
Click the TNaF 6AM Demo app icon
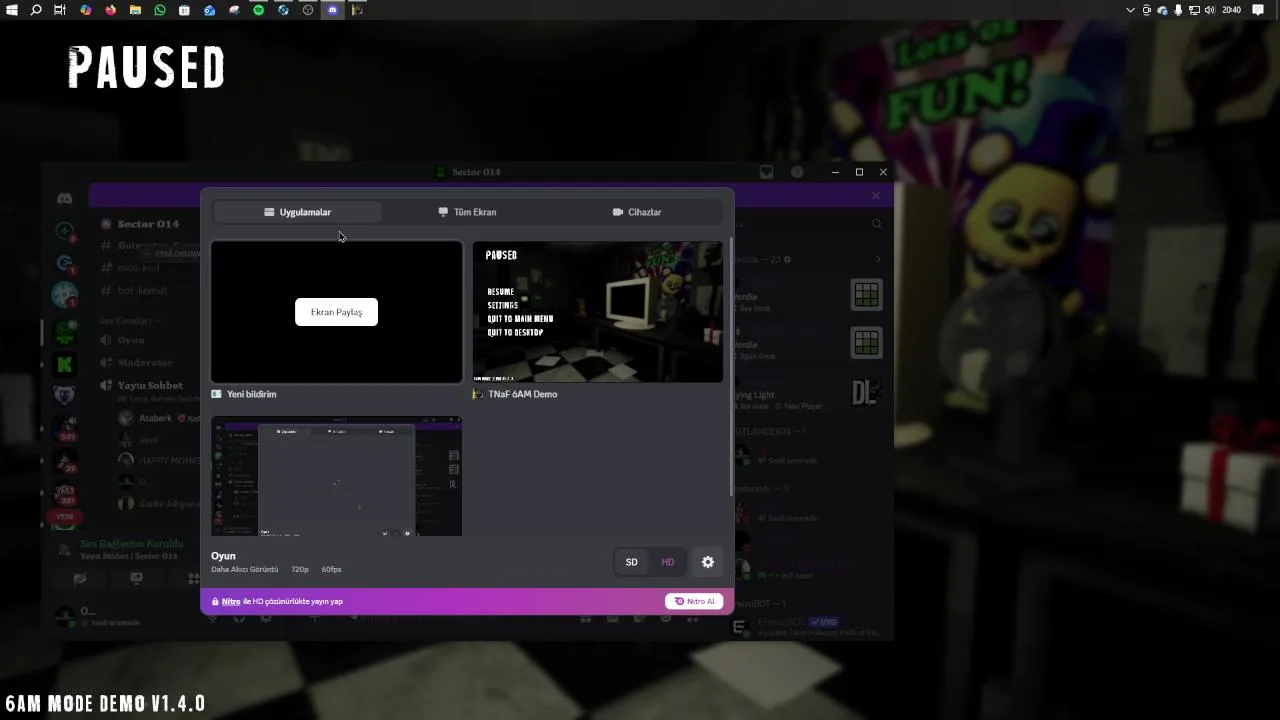pos(478,394)
